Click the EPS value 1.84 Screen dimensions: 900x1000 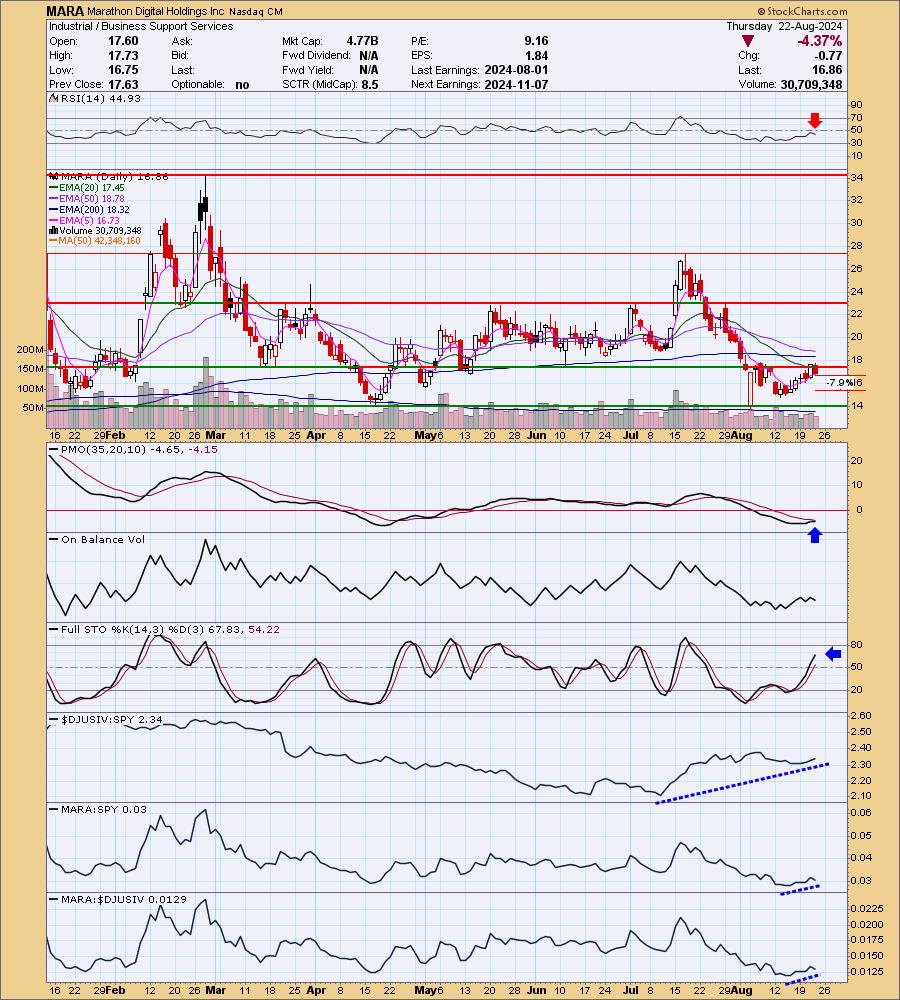pyautogui.click(x=537, y=55)
